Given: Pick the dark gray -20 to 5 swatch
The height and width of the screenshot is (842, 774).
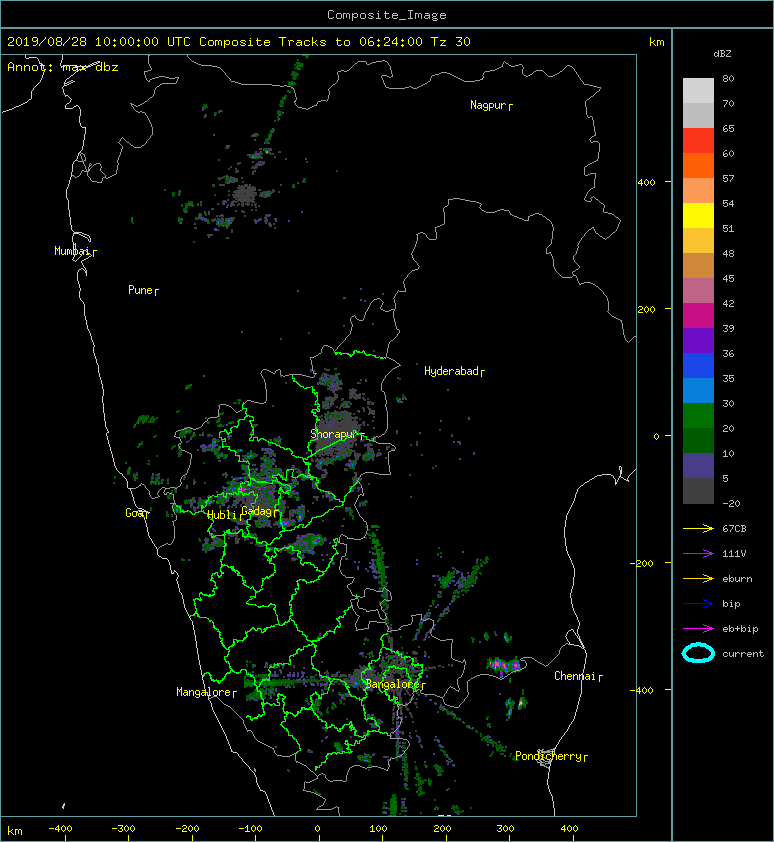Looking at the screenshot, I should (x=698, y=491).
